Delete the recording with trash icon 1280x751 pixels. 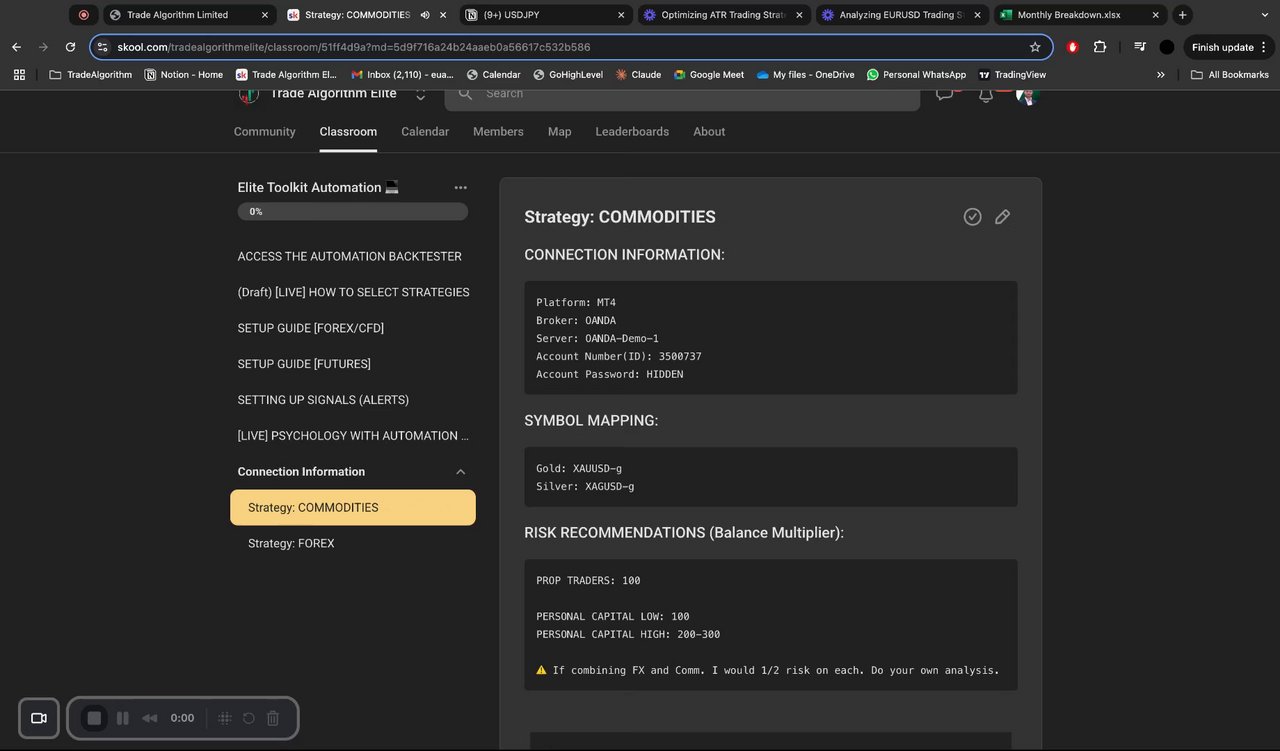[273, 718]
